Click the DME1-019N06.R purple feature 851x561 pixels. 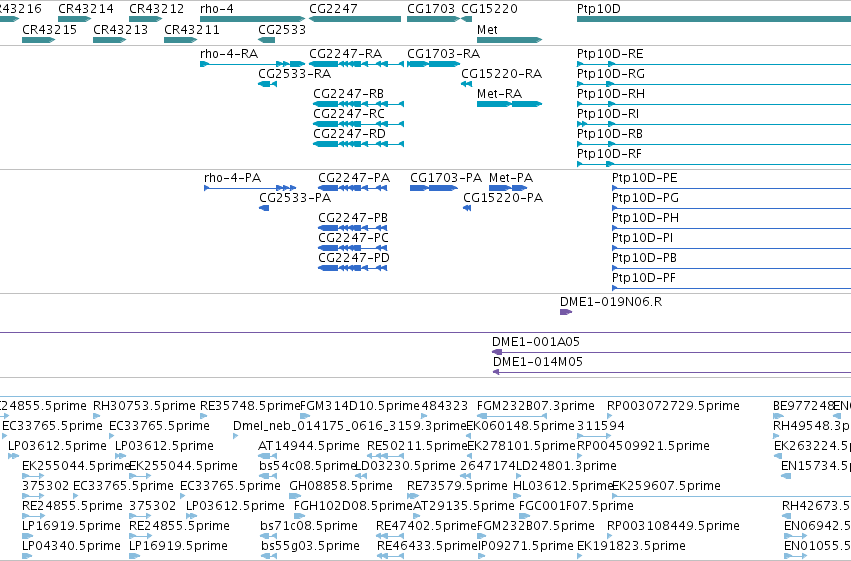(566, 312)
